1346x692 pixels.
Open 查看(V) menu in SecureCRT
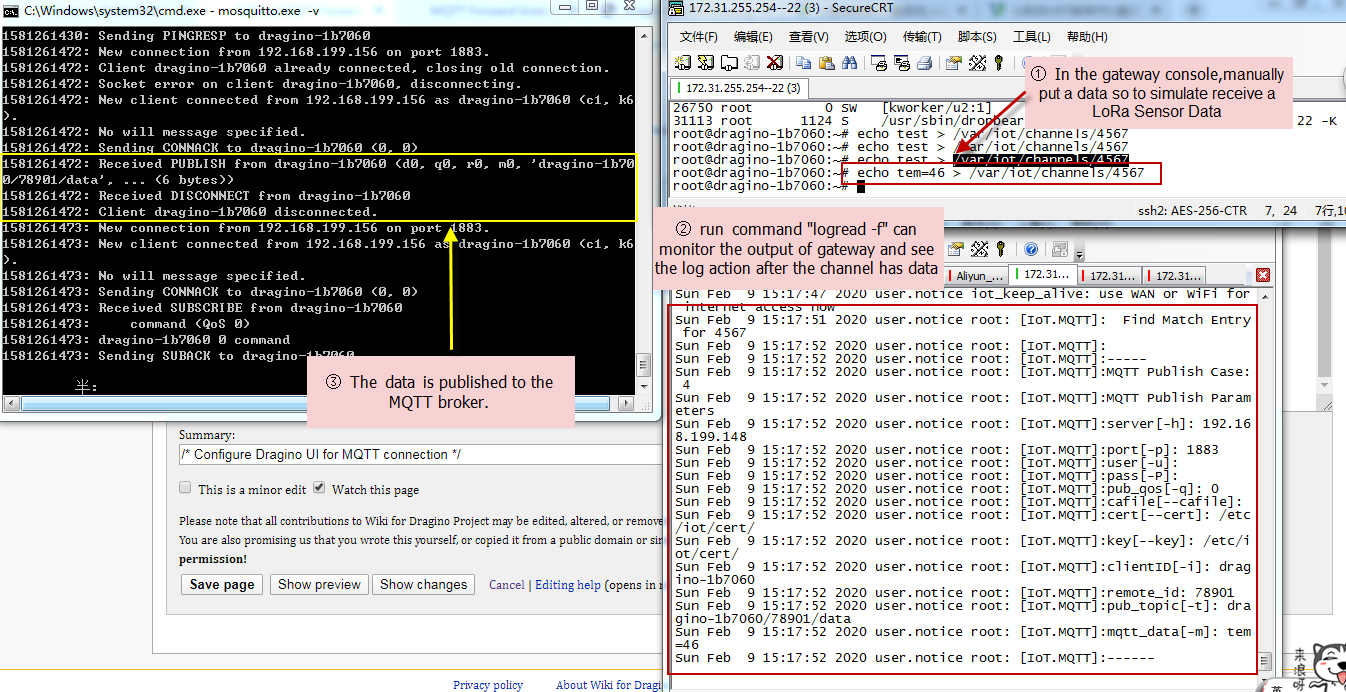[809, 37]
